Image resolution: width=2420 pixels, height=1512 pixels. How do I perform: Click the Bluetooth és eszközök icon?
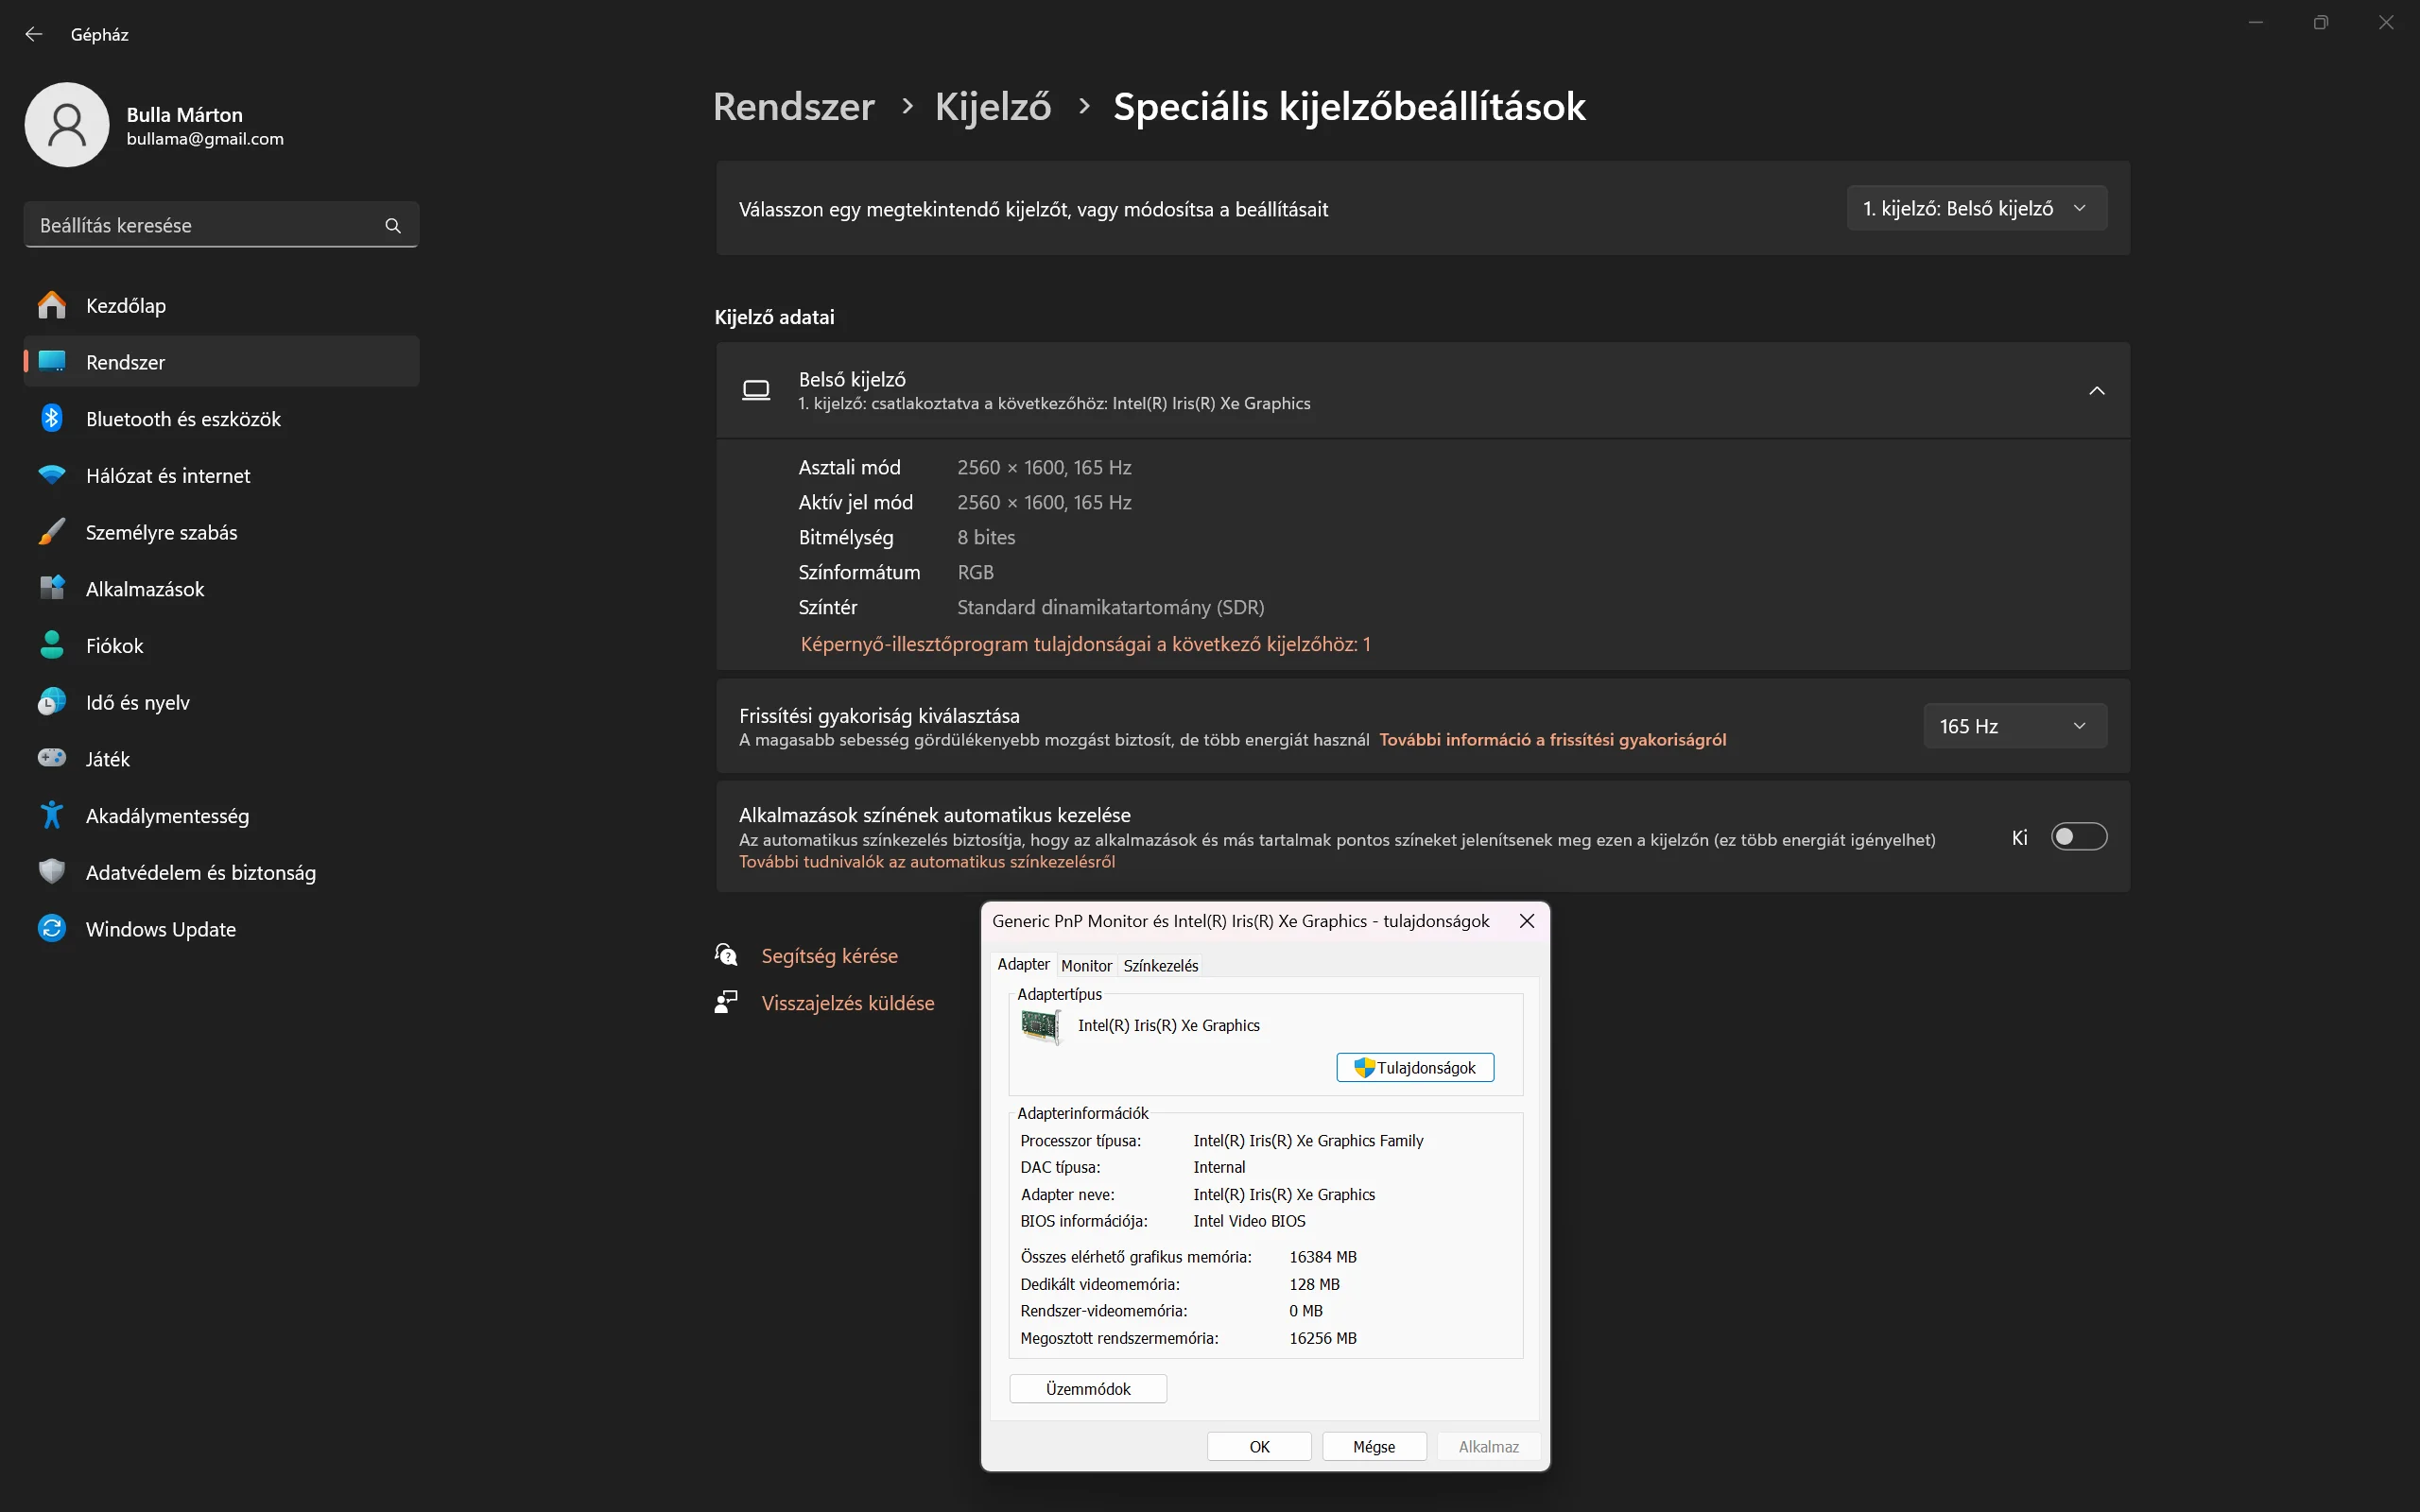coord(52,418)
